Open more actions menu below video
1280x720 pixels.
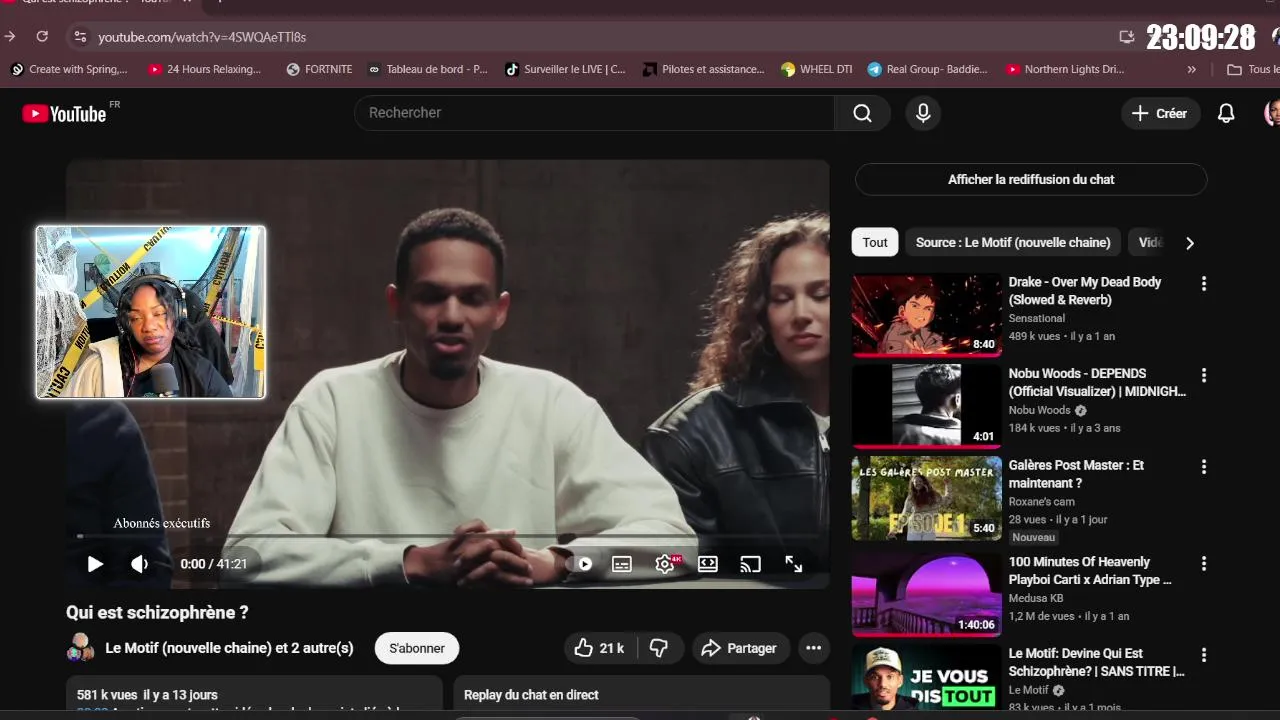point(814,648)
